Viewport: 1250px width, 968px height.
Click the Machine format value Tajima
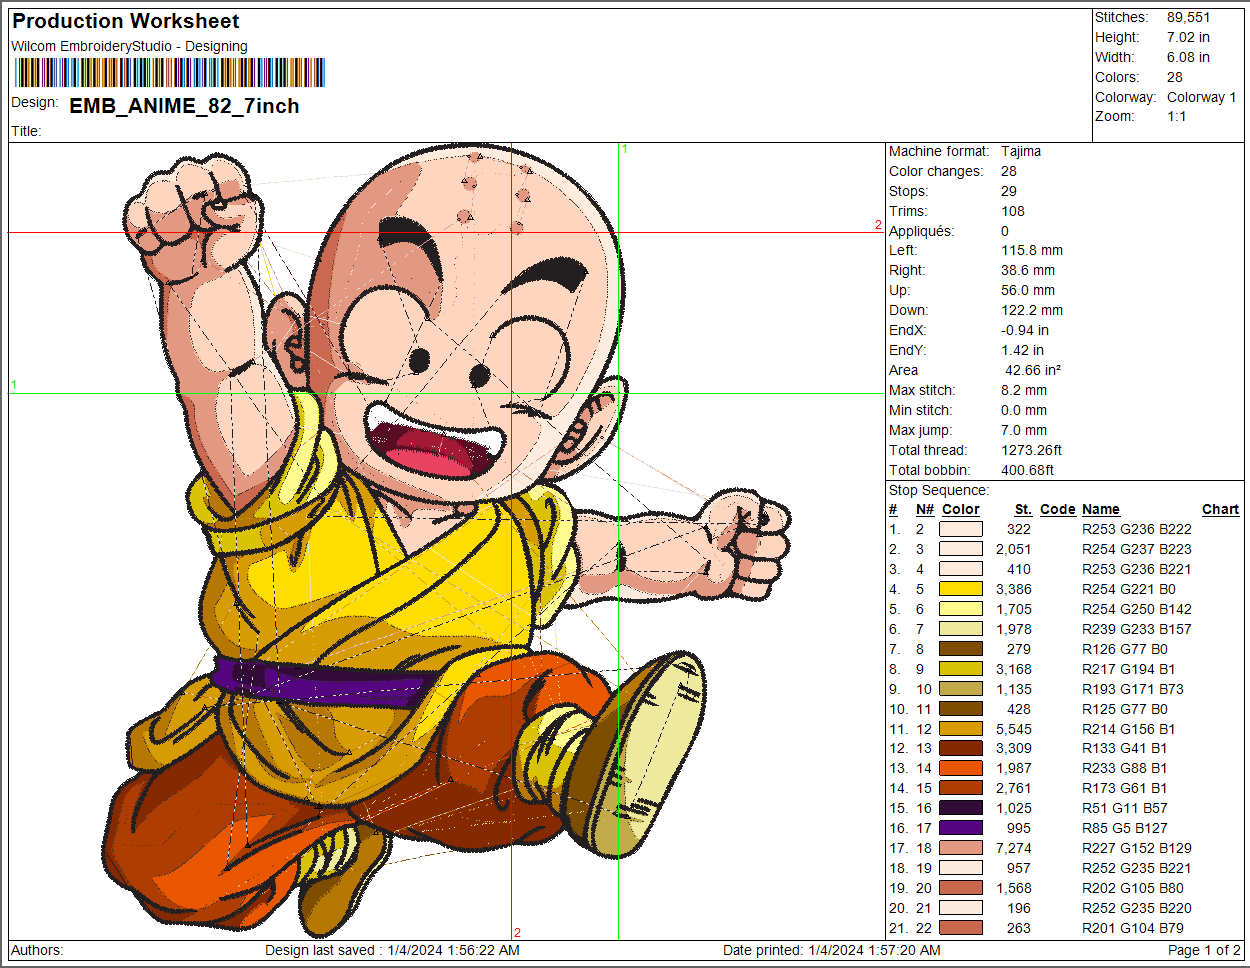(x=1021, y=151)
